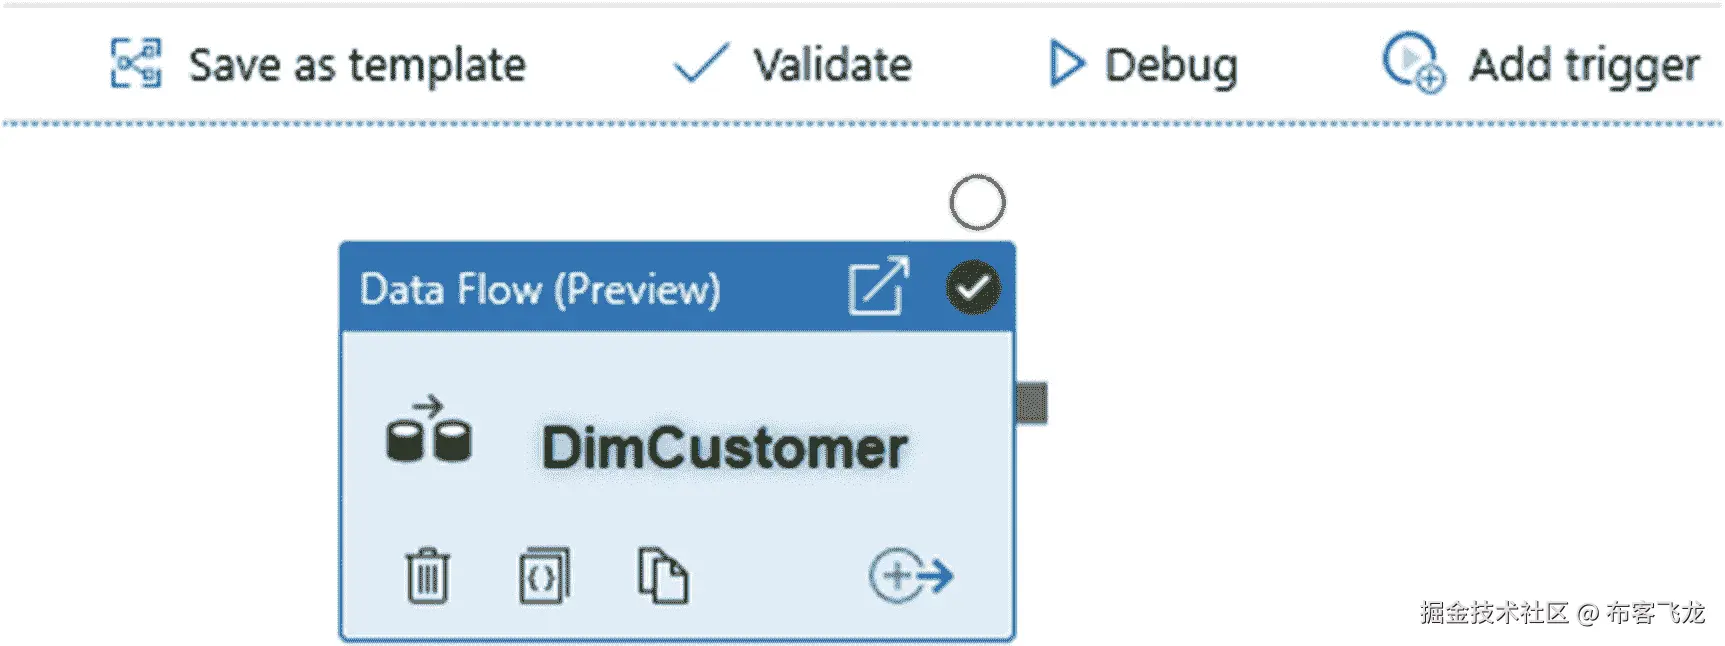Toggle the breakpoint circle above the activity
The width and height of the screenshot is (1725, 646).
pyautogui.click(x=977, y=203)
